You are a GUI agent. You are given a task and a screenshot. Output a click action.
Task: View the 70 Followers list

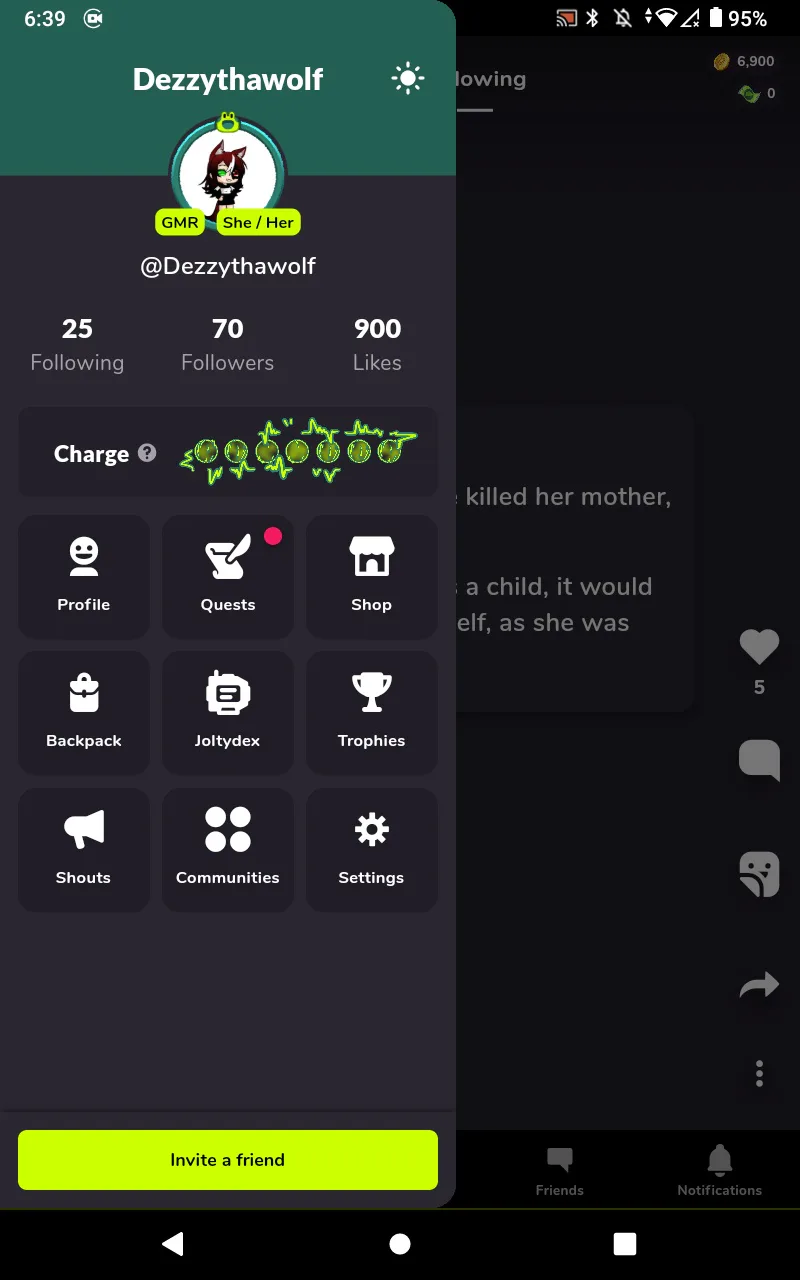228,345
